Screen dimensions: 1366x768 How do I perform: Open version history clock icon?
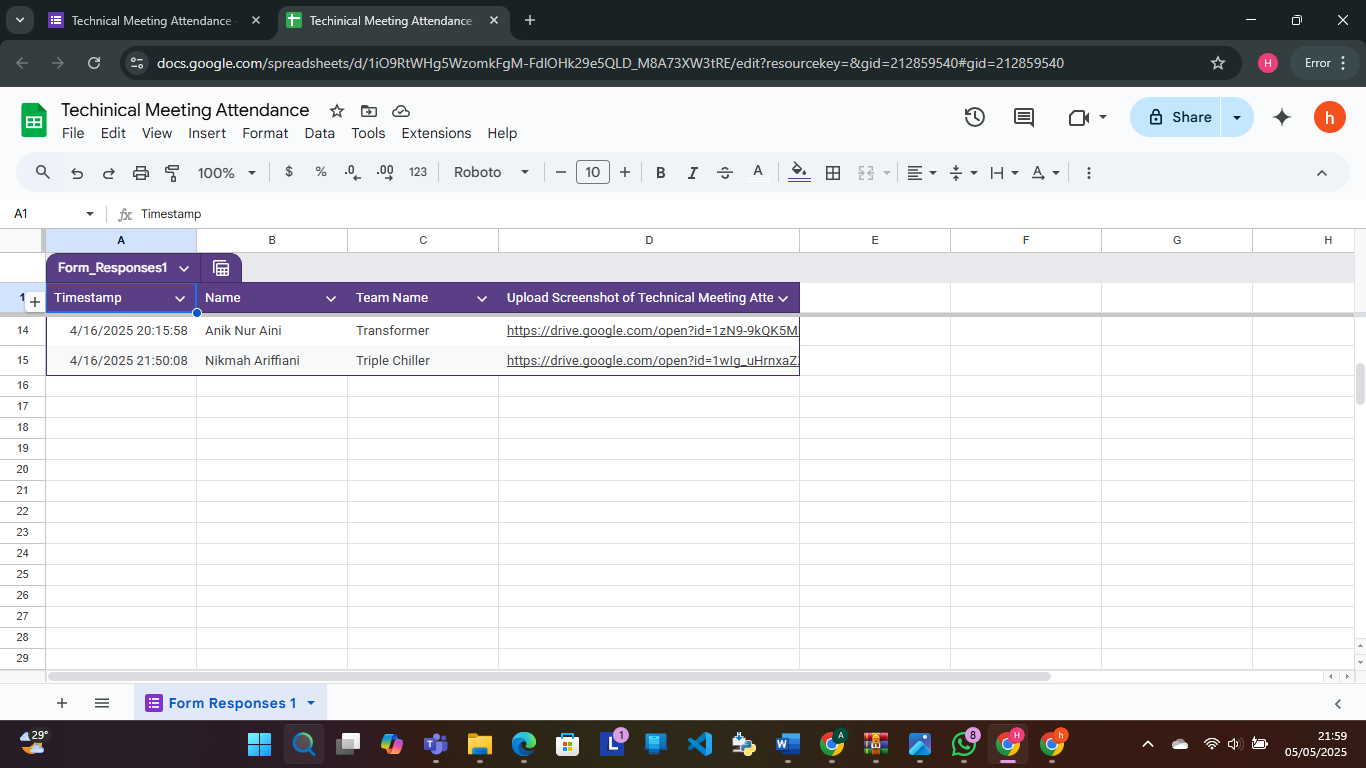click(974, 117)
